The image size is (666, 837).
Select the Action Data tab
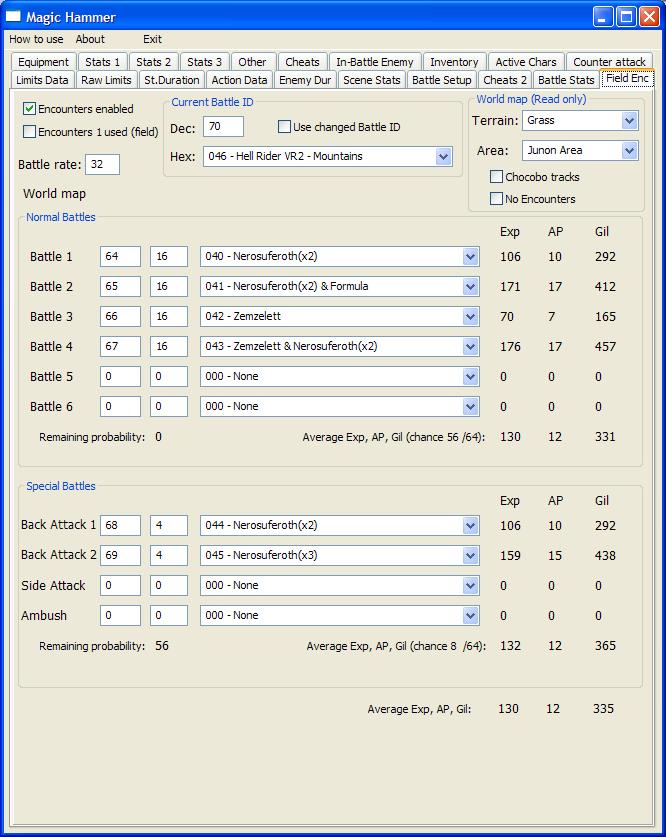(x=239, y=80)
